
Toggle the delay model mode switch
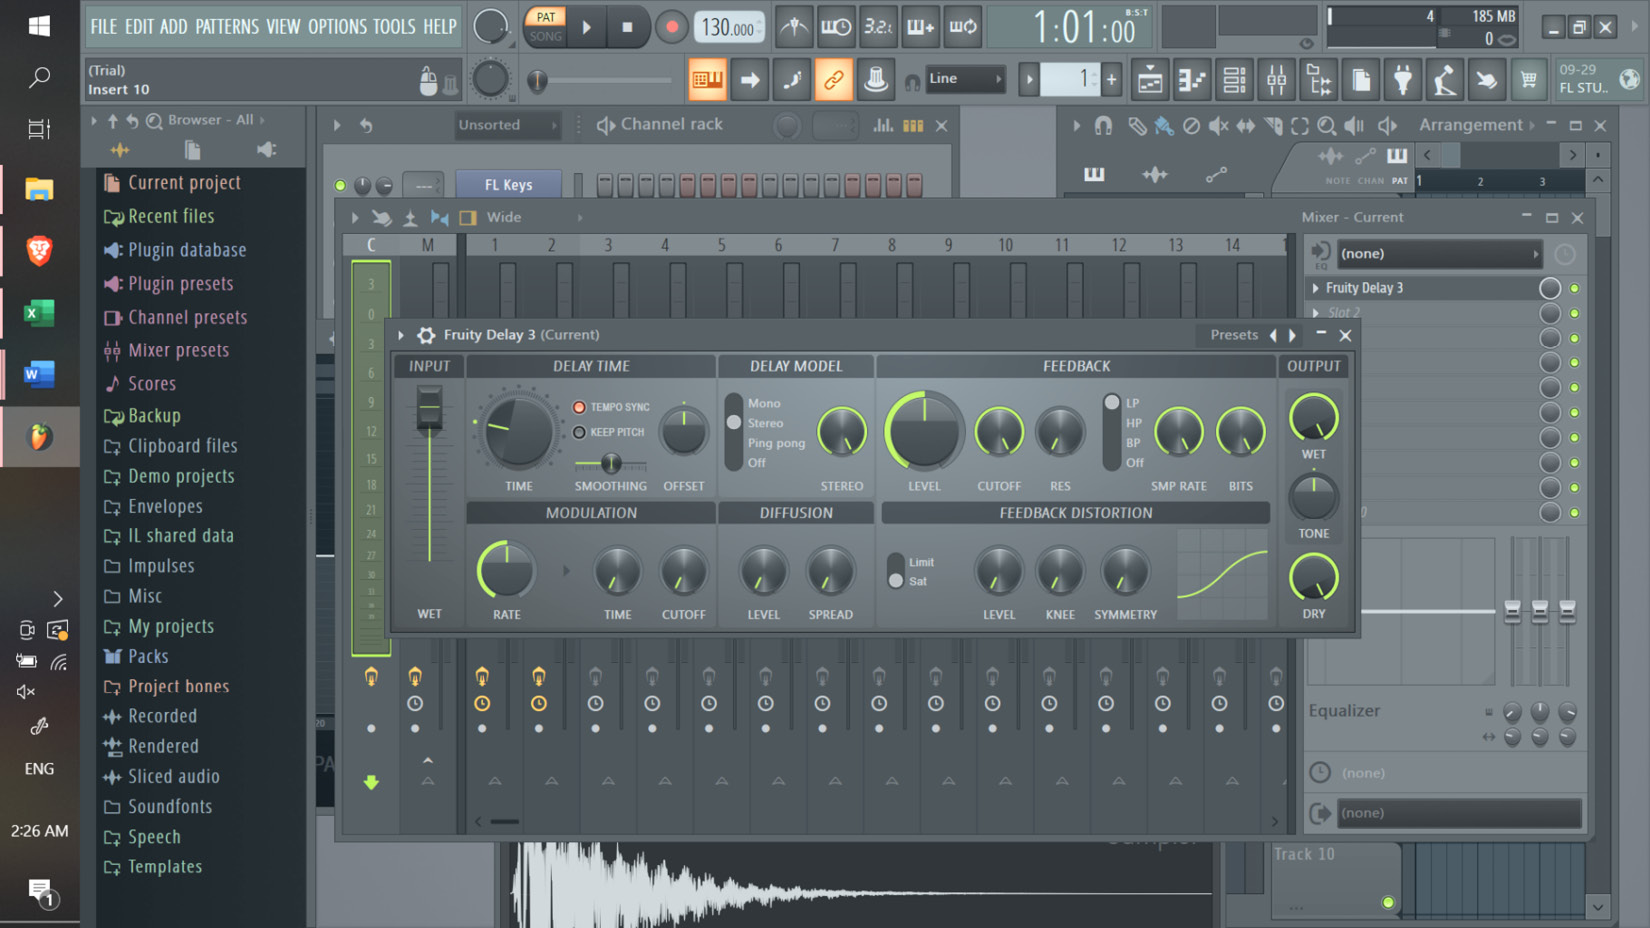(734, 432)
